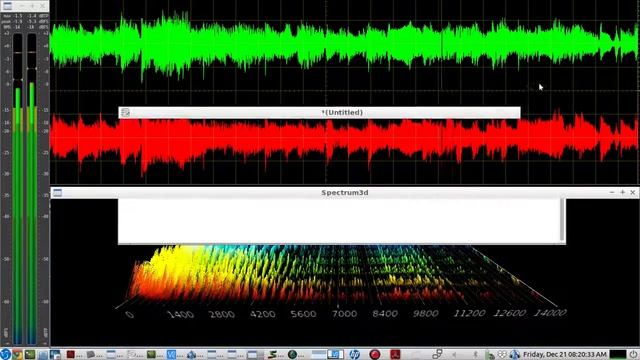Click the HP logo taskbar icon

[355, 354]
